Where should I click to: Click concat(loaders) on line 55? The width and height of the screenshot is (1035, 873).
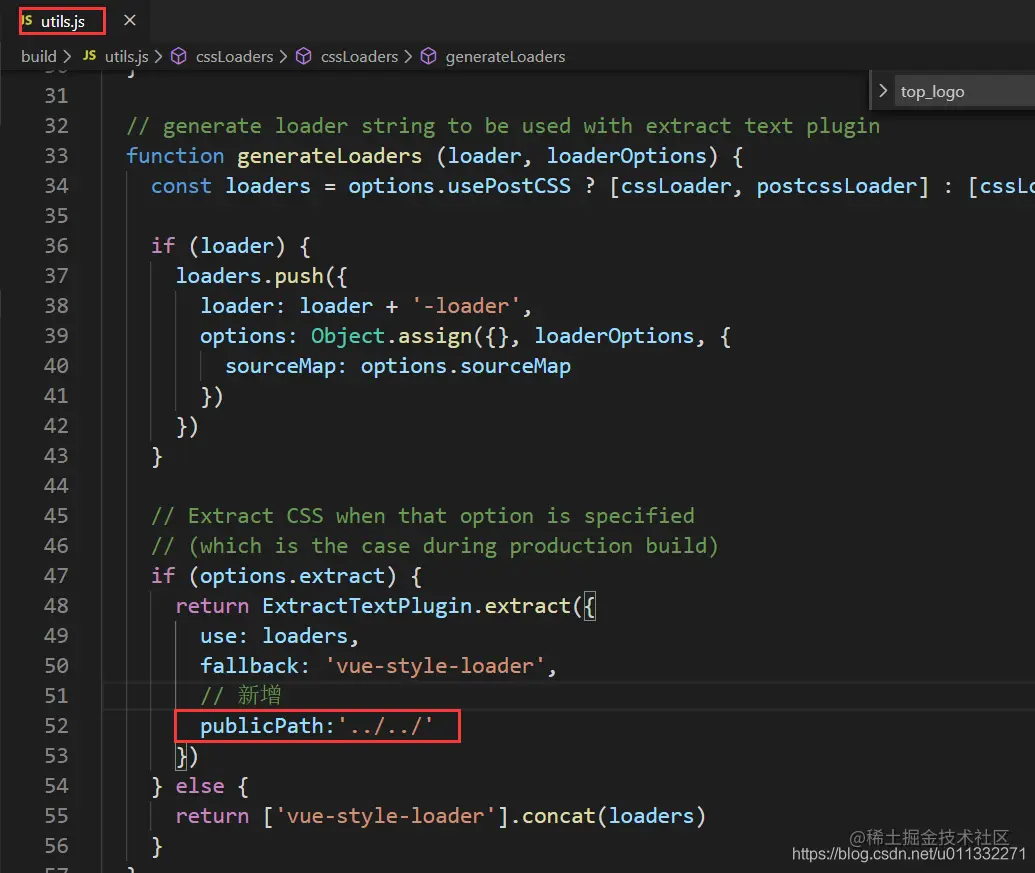(x=614, y=816)
